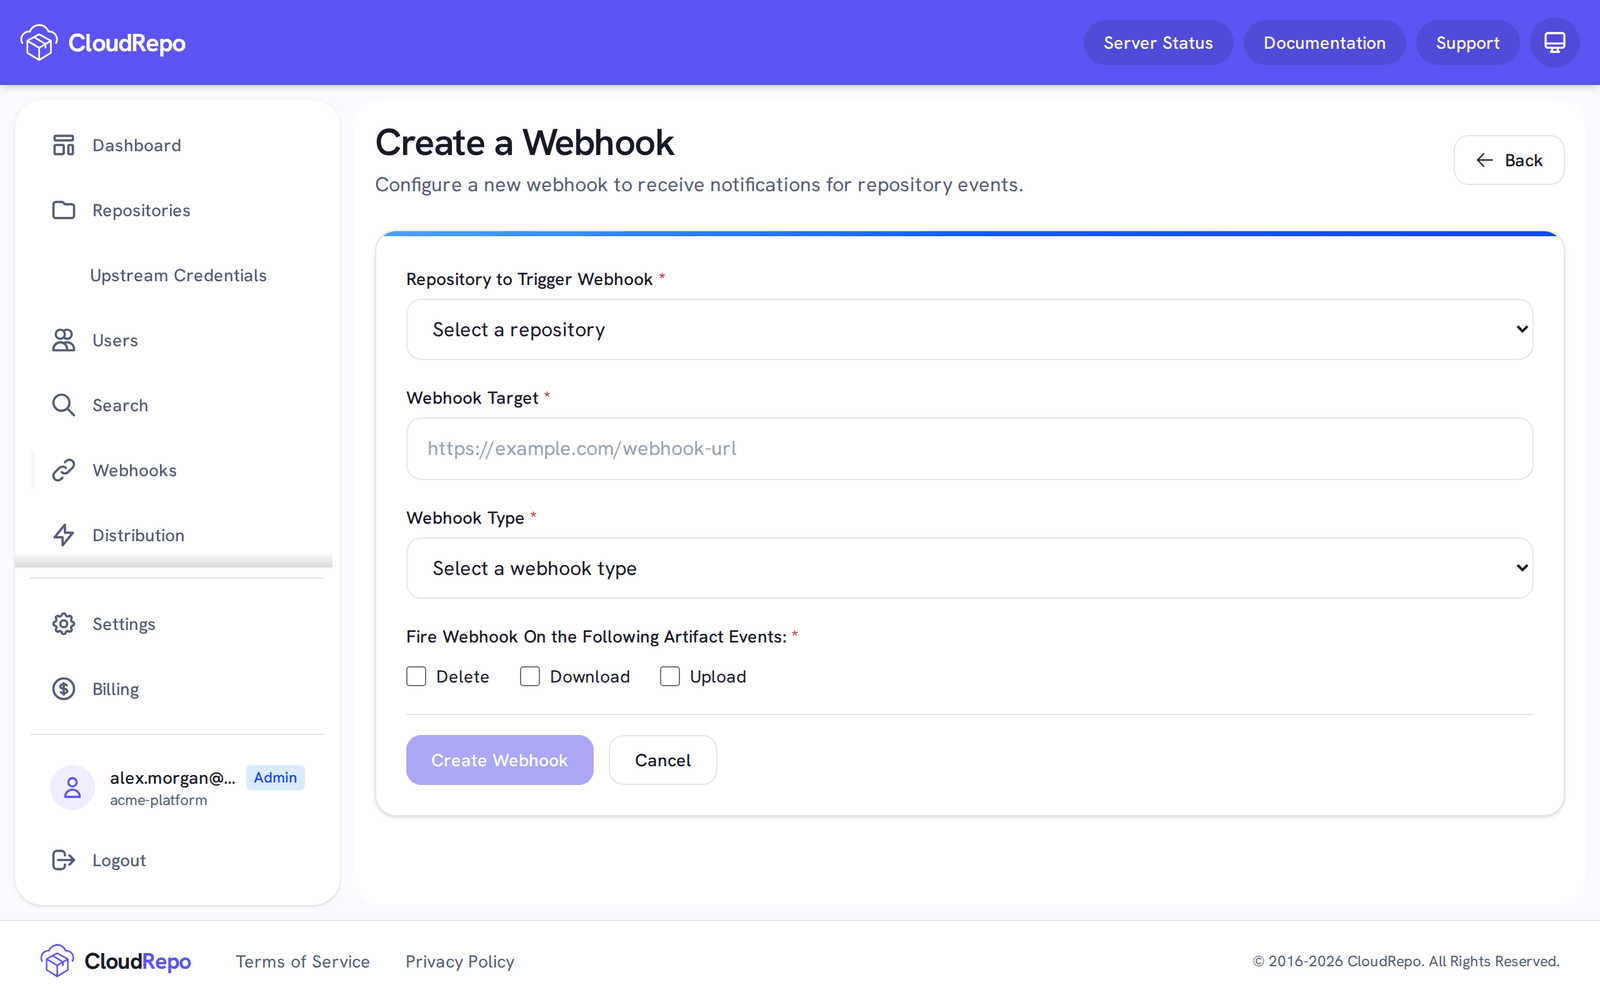Open the Documentation header button
The image size is (1600, 1000).
click(x=1324, y=43)
